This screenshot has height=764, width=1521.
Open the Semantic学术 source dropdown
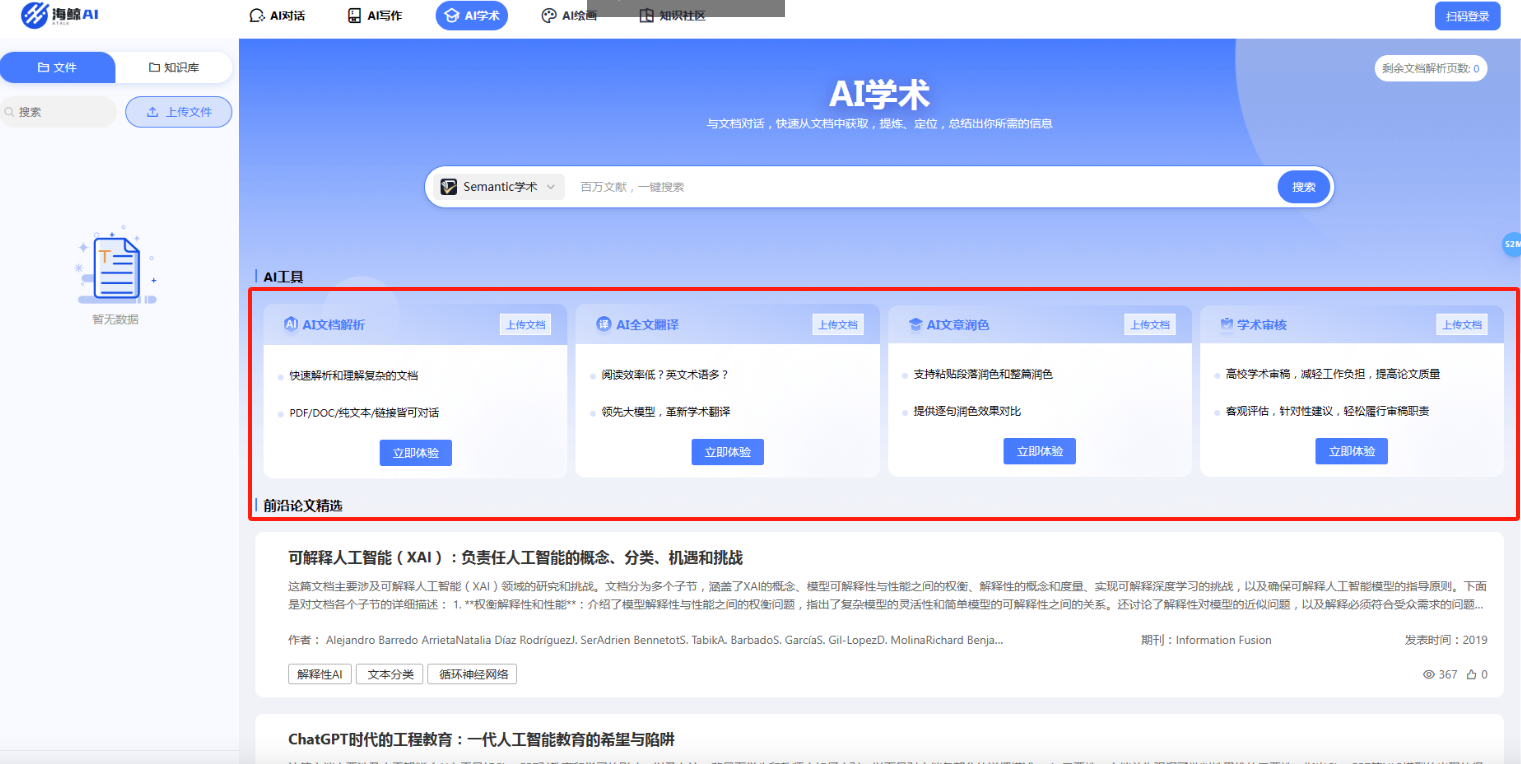498,186
